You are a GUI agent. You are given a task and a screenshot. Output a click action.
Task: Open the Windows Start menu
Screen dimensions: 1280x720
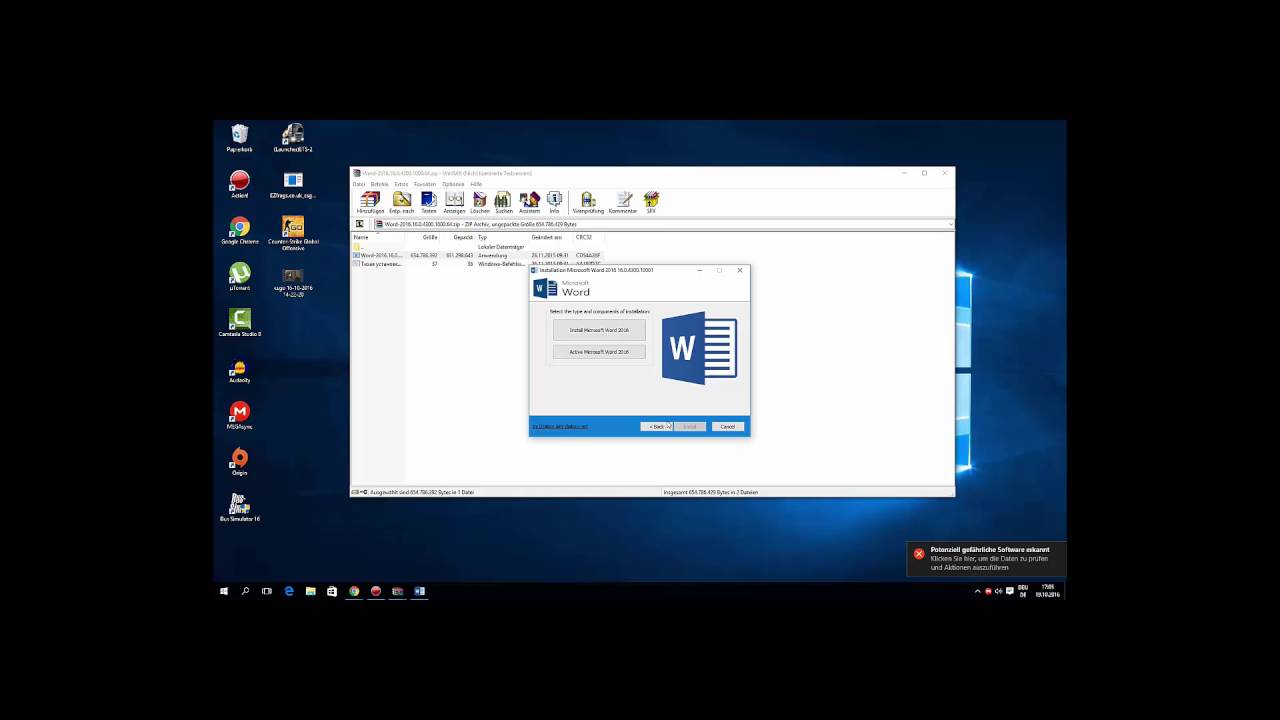pos(224,591)
